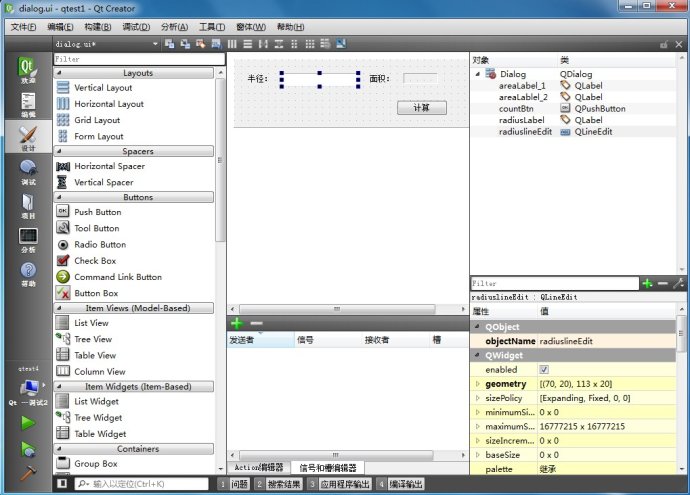This screenshot has height=495, width=690.
Task: Open the Projects mode icon
Action: (28, 206)
